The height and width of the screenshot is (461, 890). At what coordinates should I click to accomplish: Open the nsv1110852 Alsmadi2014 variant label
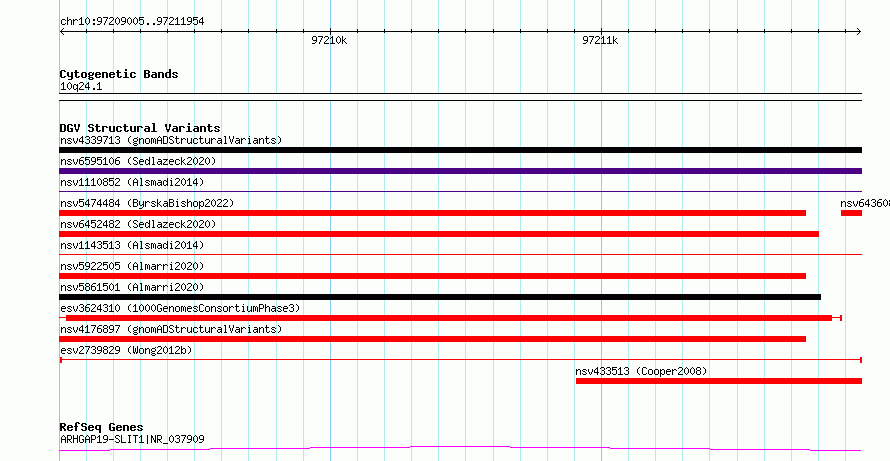[132, 182]
